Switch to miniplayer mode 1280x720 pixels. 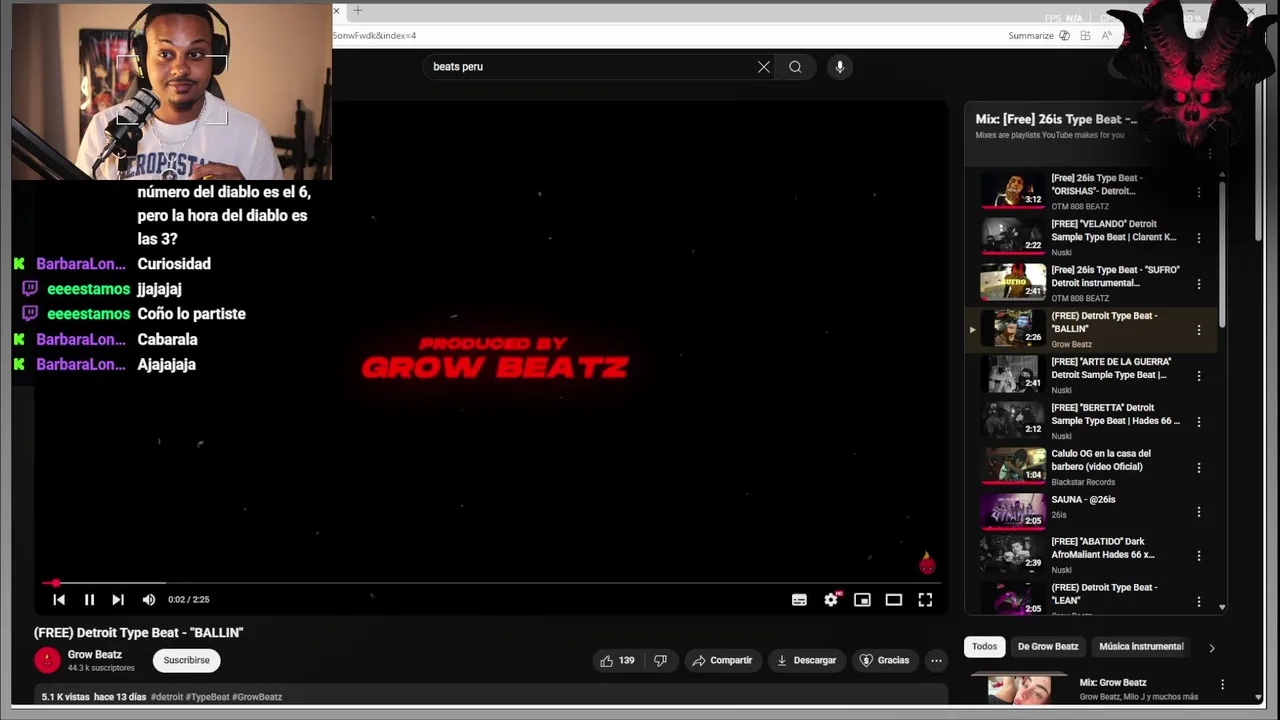tap(862, 600)
